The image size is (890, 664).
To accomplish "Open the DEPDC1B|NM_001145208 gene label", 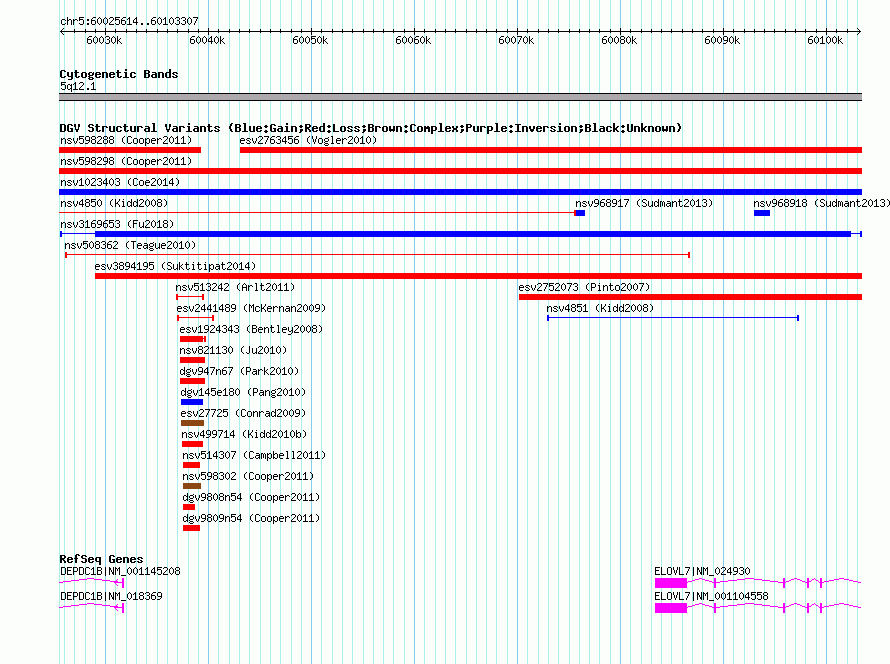I will coord(120,571).
